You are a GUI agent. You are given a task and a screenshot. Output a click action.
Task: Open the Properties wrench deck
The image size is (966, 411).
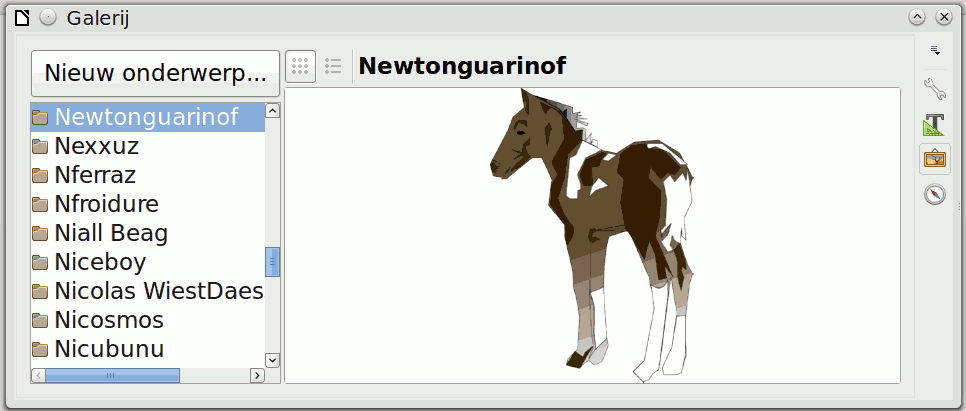click(x=935, y=89)
